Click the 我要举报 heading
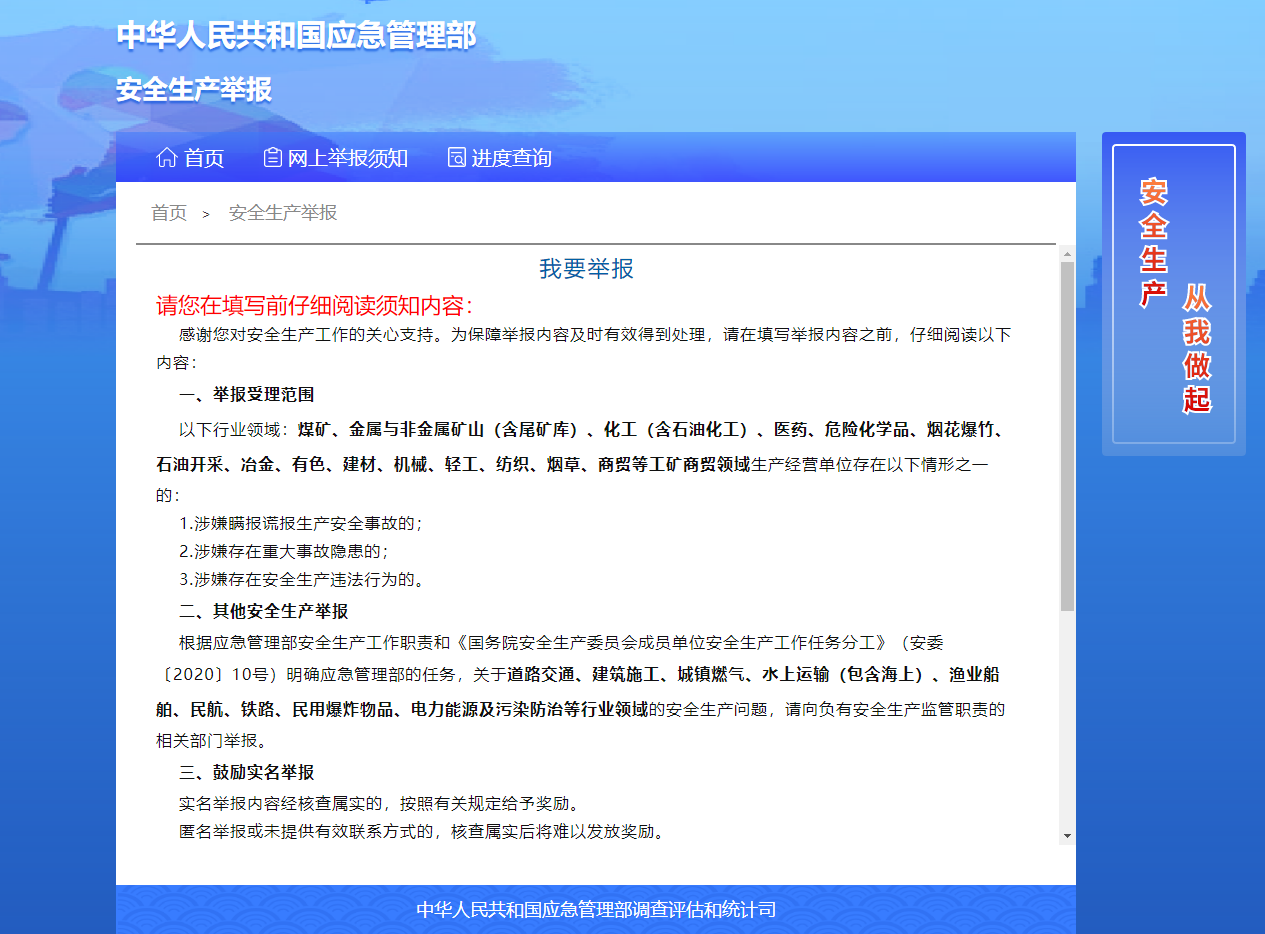This screenshot has height=934, width=1265. tap(587, 269)
